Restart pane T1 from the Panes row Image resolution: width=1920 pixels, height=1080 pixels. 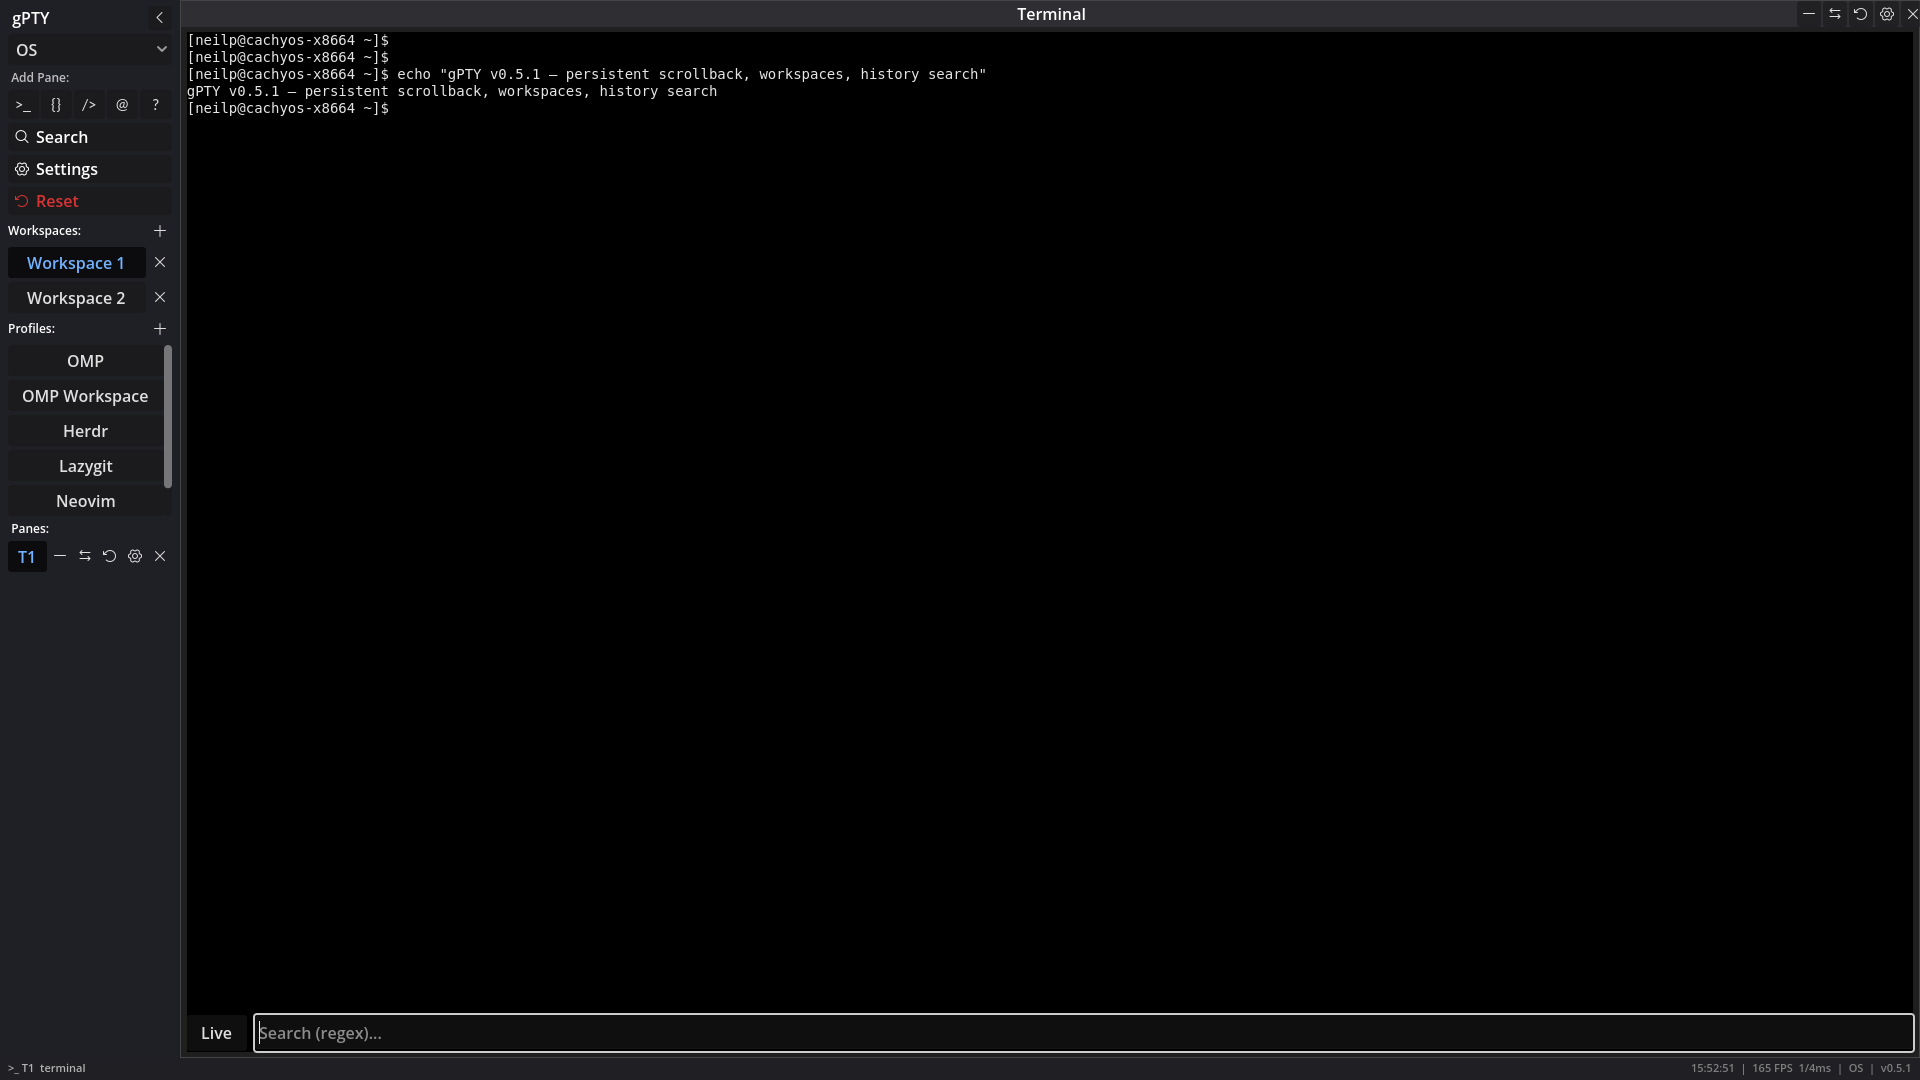coord(110,556)
